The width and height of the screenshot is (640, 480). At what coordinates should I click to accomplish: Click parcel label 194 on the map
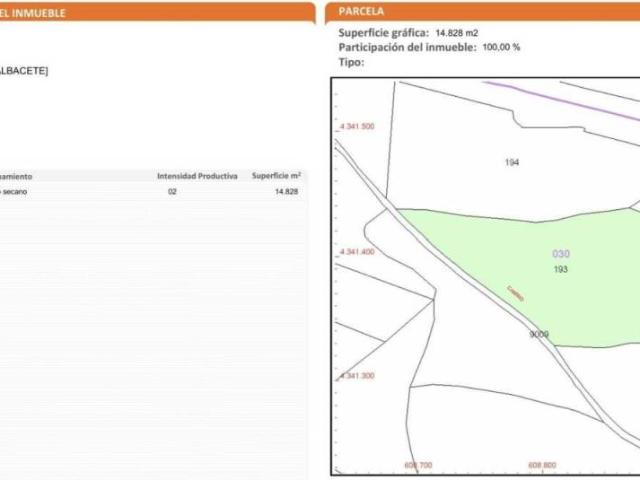point(512,162)
